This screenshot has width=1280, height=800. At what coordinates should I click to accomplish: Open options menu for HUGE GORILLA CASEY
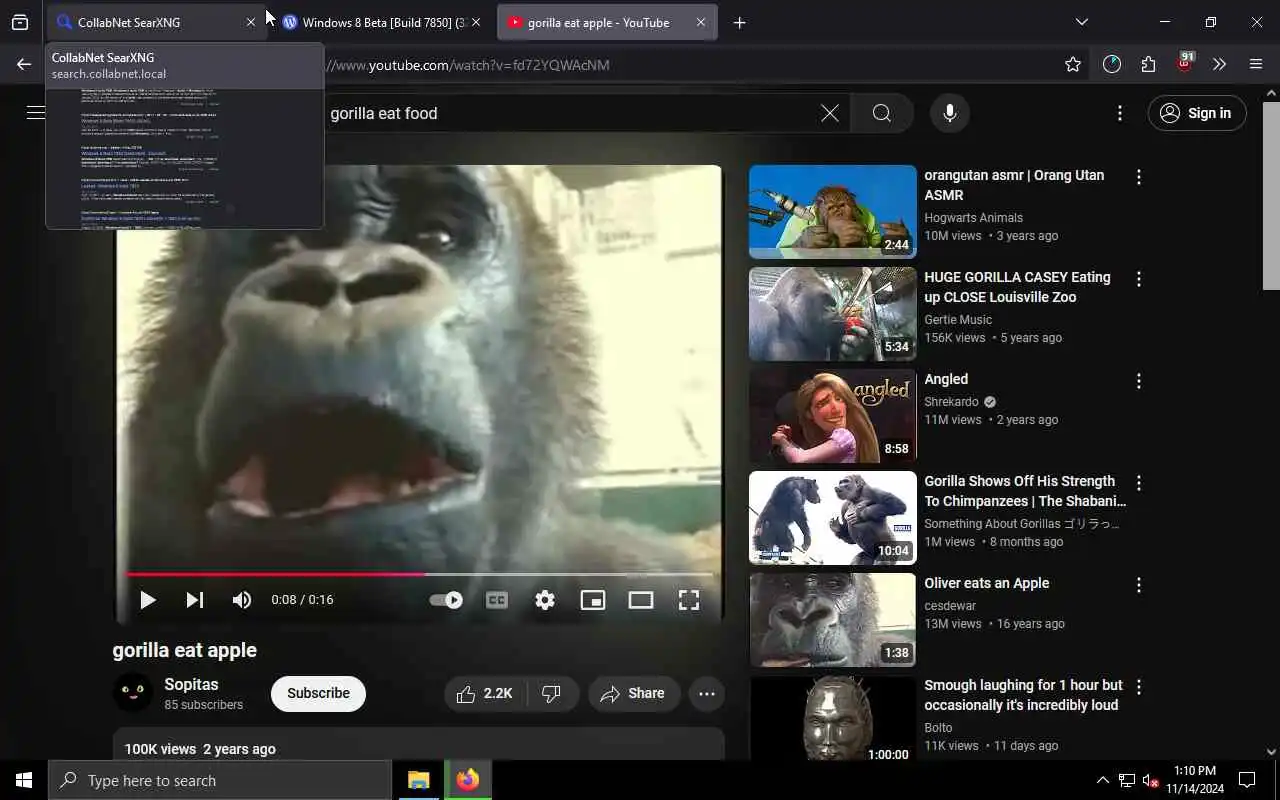pyautogui.click(x=1138, y=279)
